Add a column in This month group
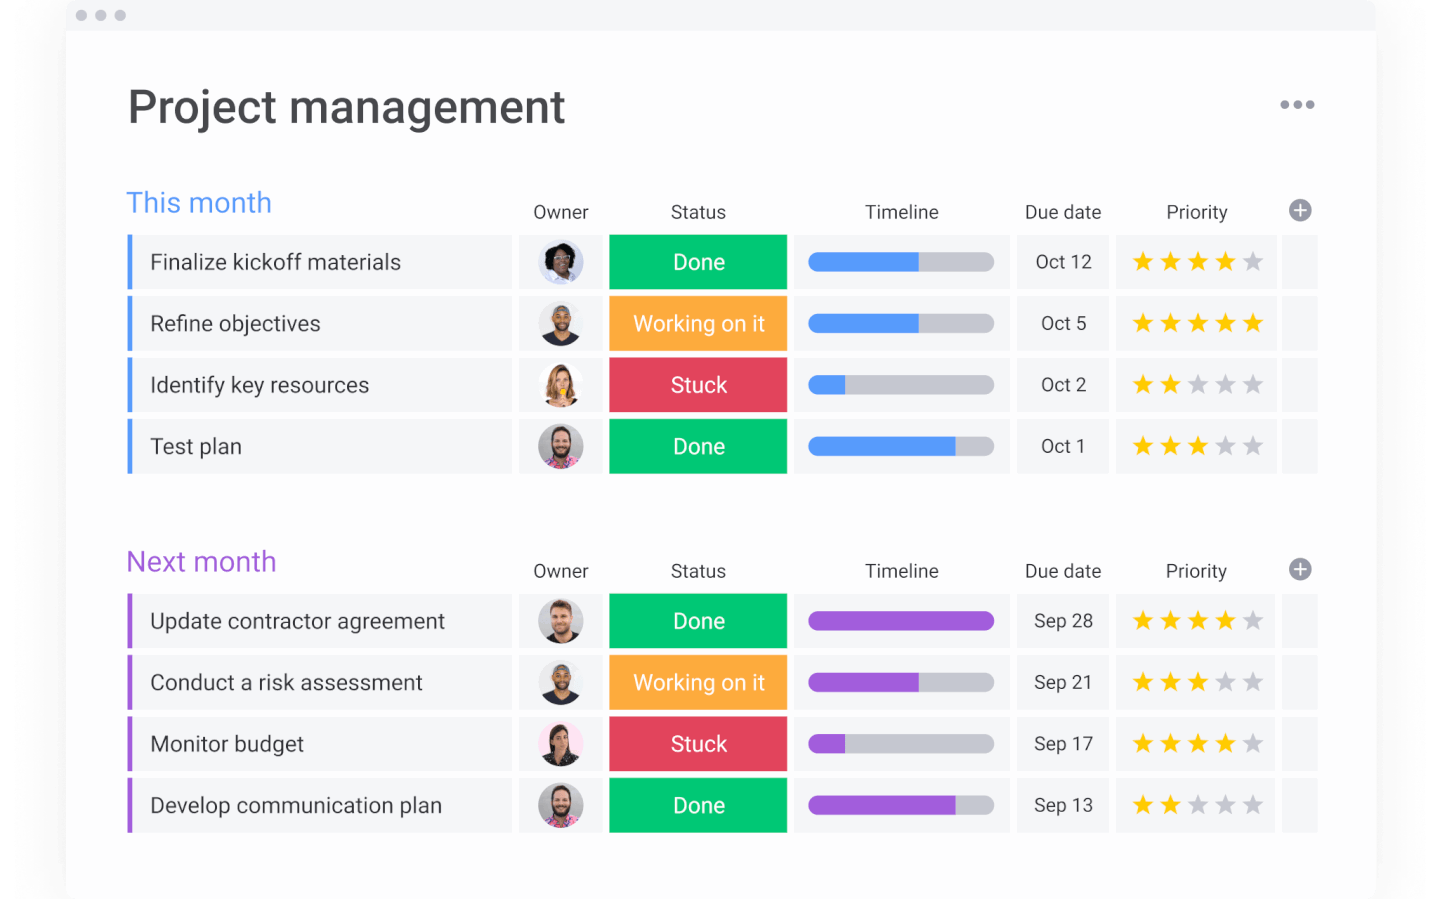 1300,210
